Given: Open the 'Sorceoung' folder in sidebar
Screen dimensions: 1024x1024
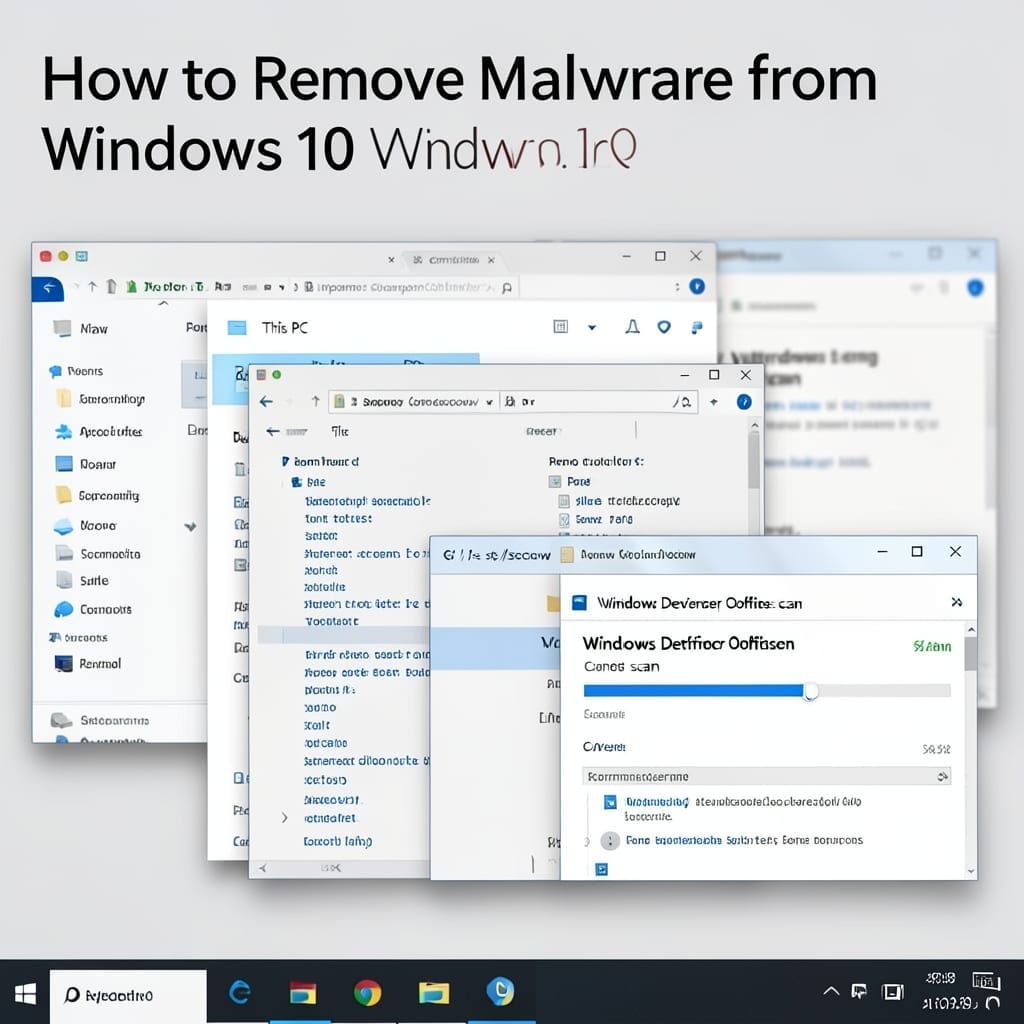Looking at the screenshot, I should (97, 495).
